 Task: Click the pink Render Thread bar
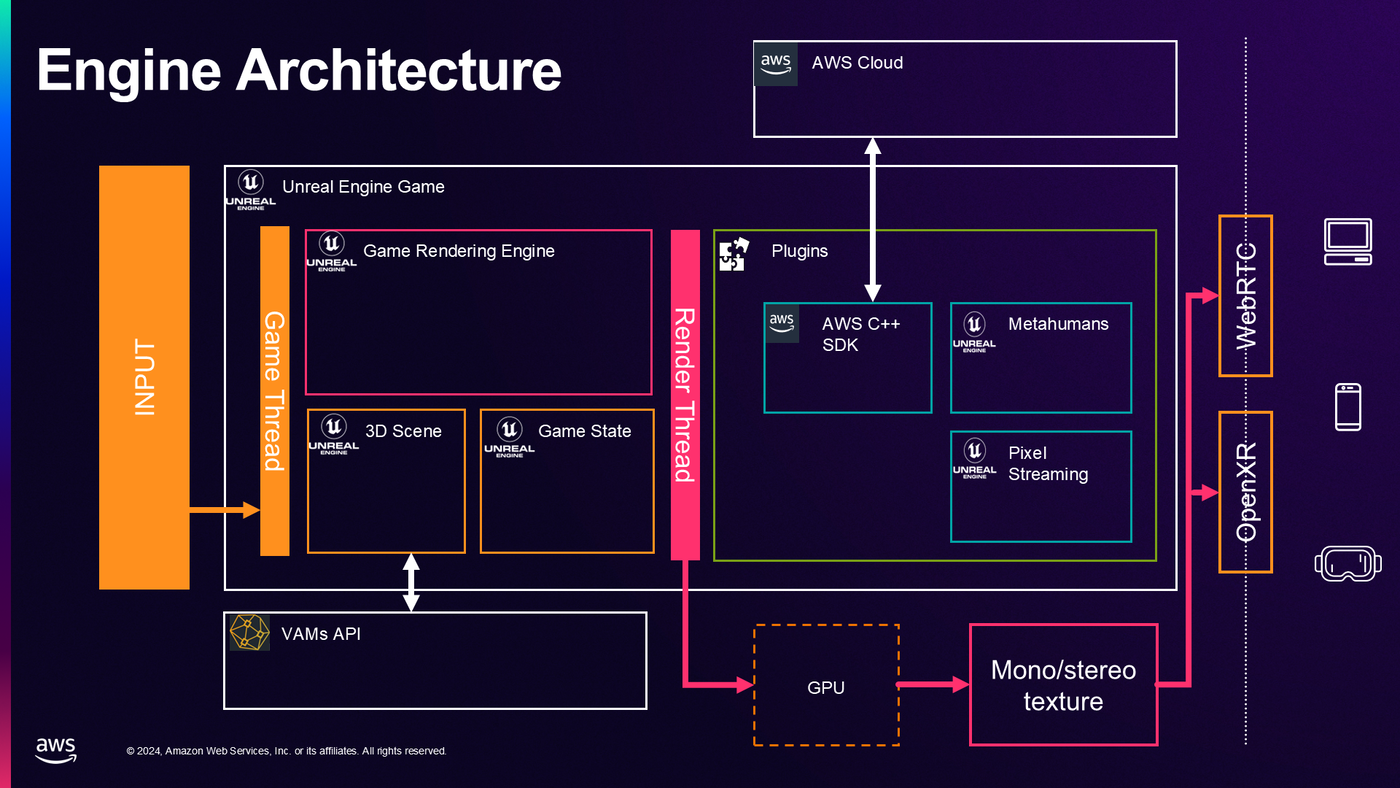click(x=684, y=395)
